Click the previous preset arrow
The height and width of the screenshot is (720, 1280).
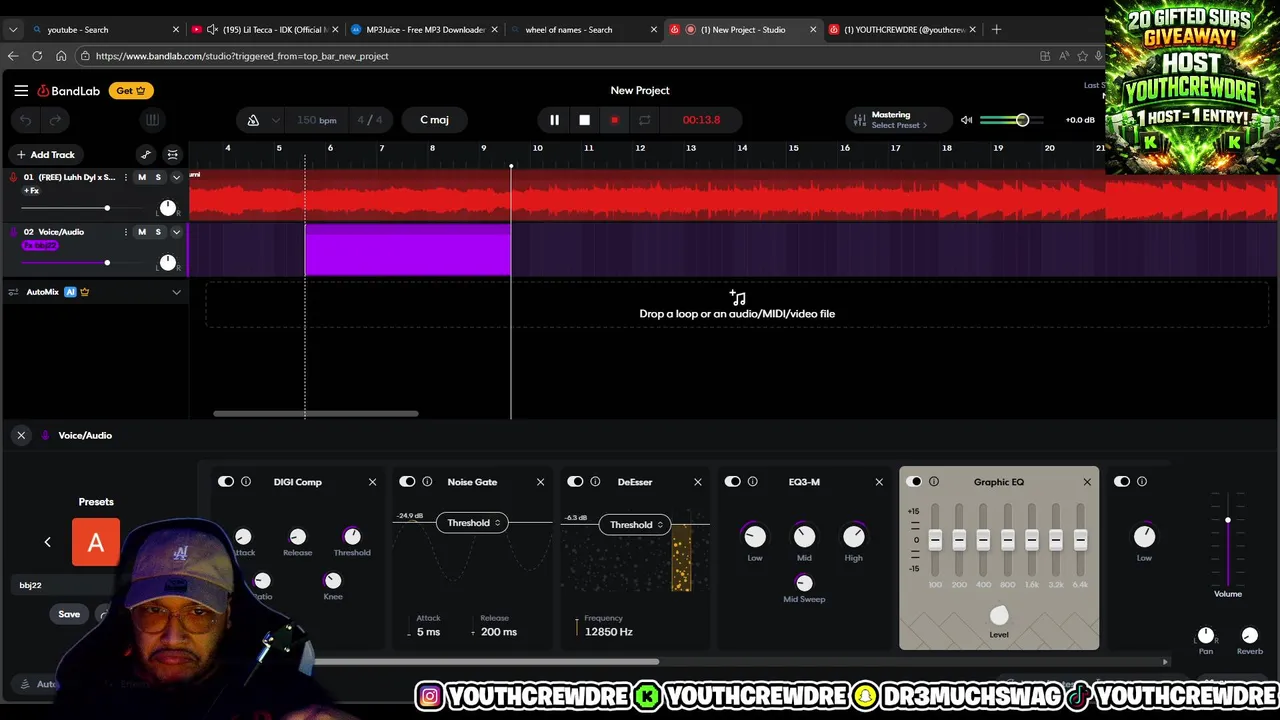click(47, 542)
